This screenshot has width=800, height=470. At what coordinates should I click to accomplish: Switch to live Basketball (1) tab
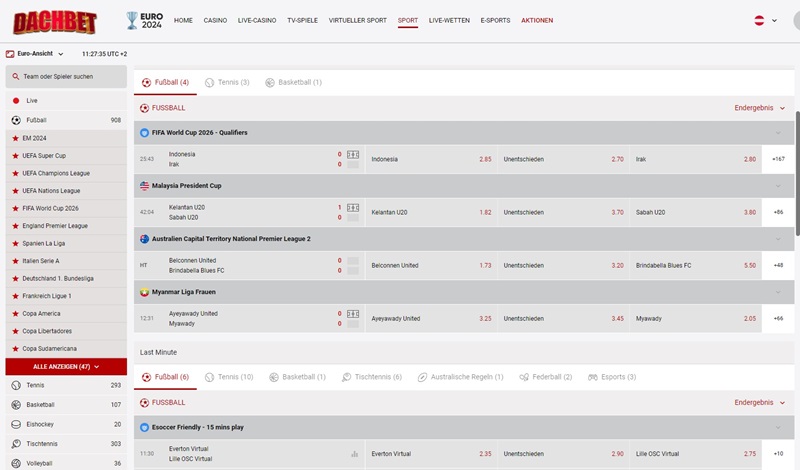pyautogui.click(x=293, y=83)
